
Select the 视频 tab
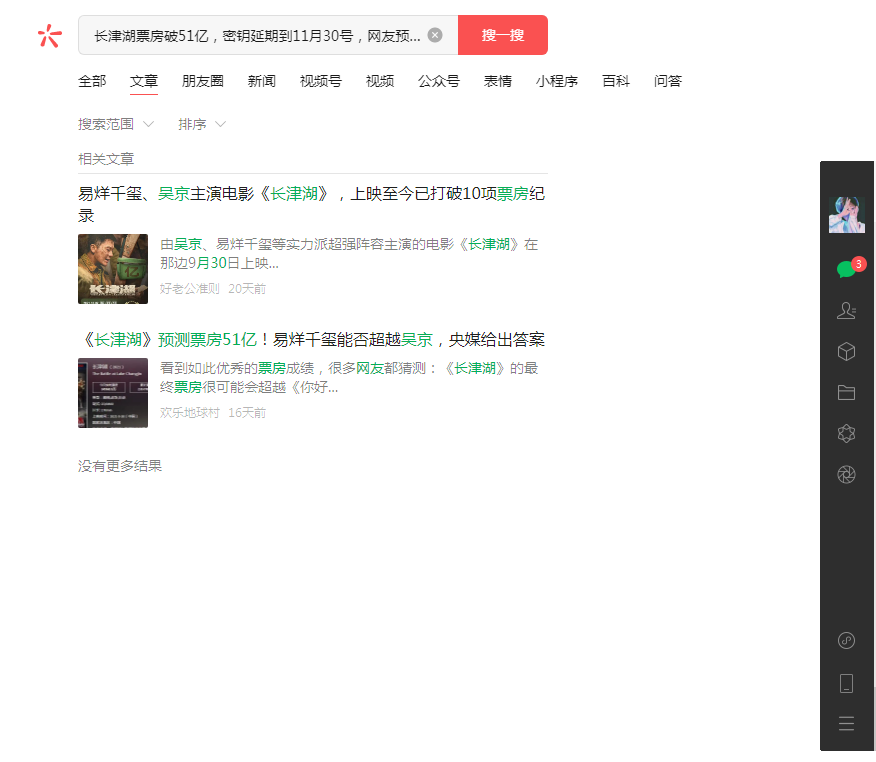(x=380, y=81)
